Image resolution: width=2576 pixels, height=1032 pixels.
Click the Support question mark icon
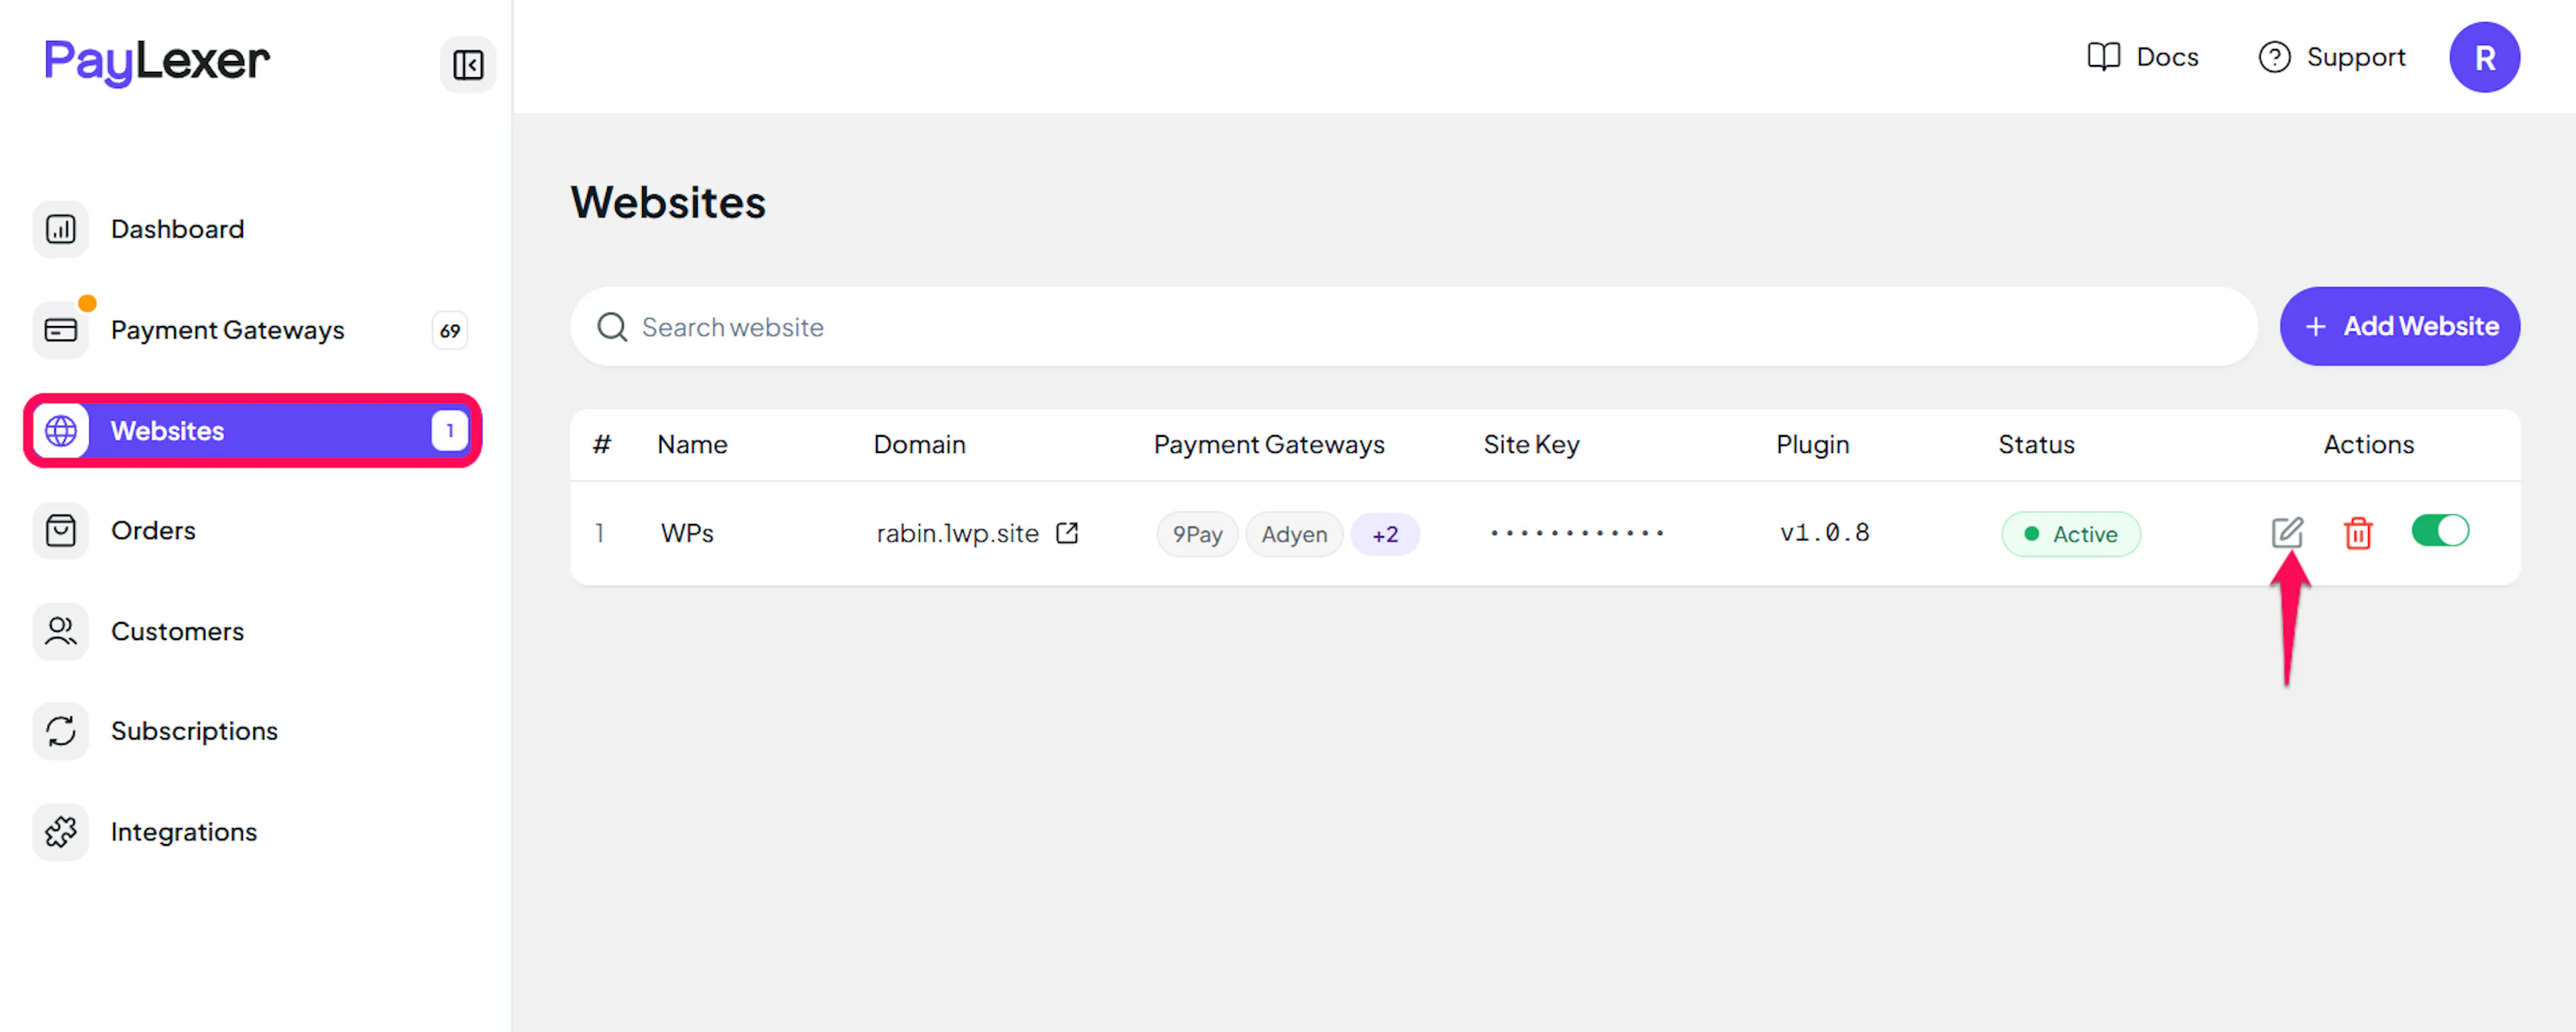(x=2273, y=57)
